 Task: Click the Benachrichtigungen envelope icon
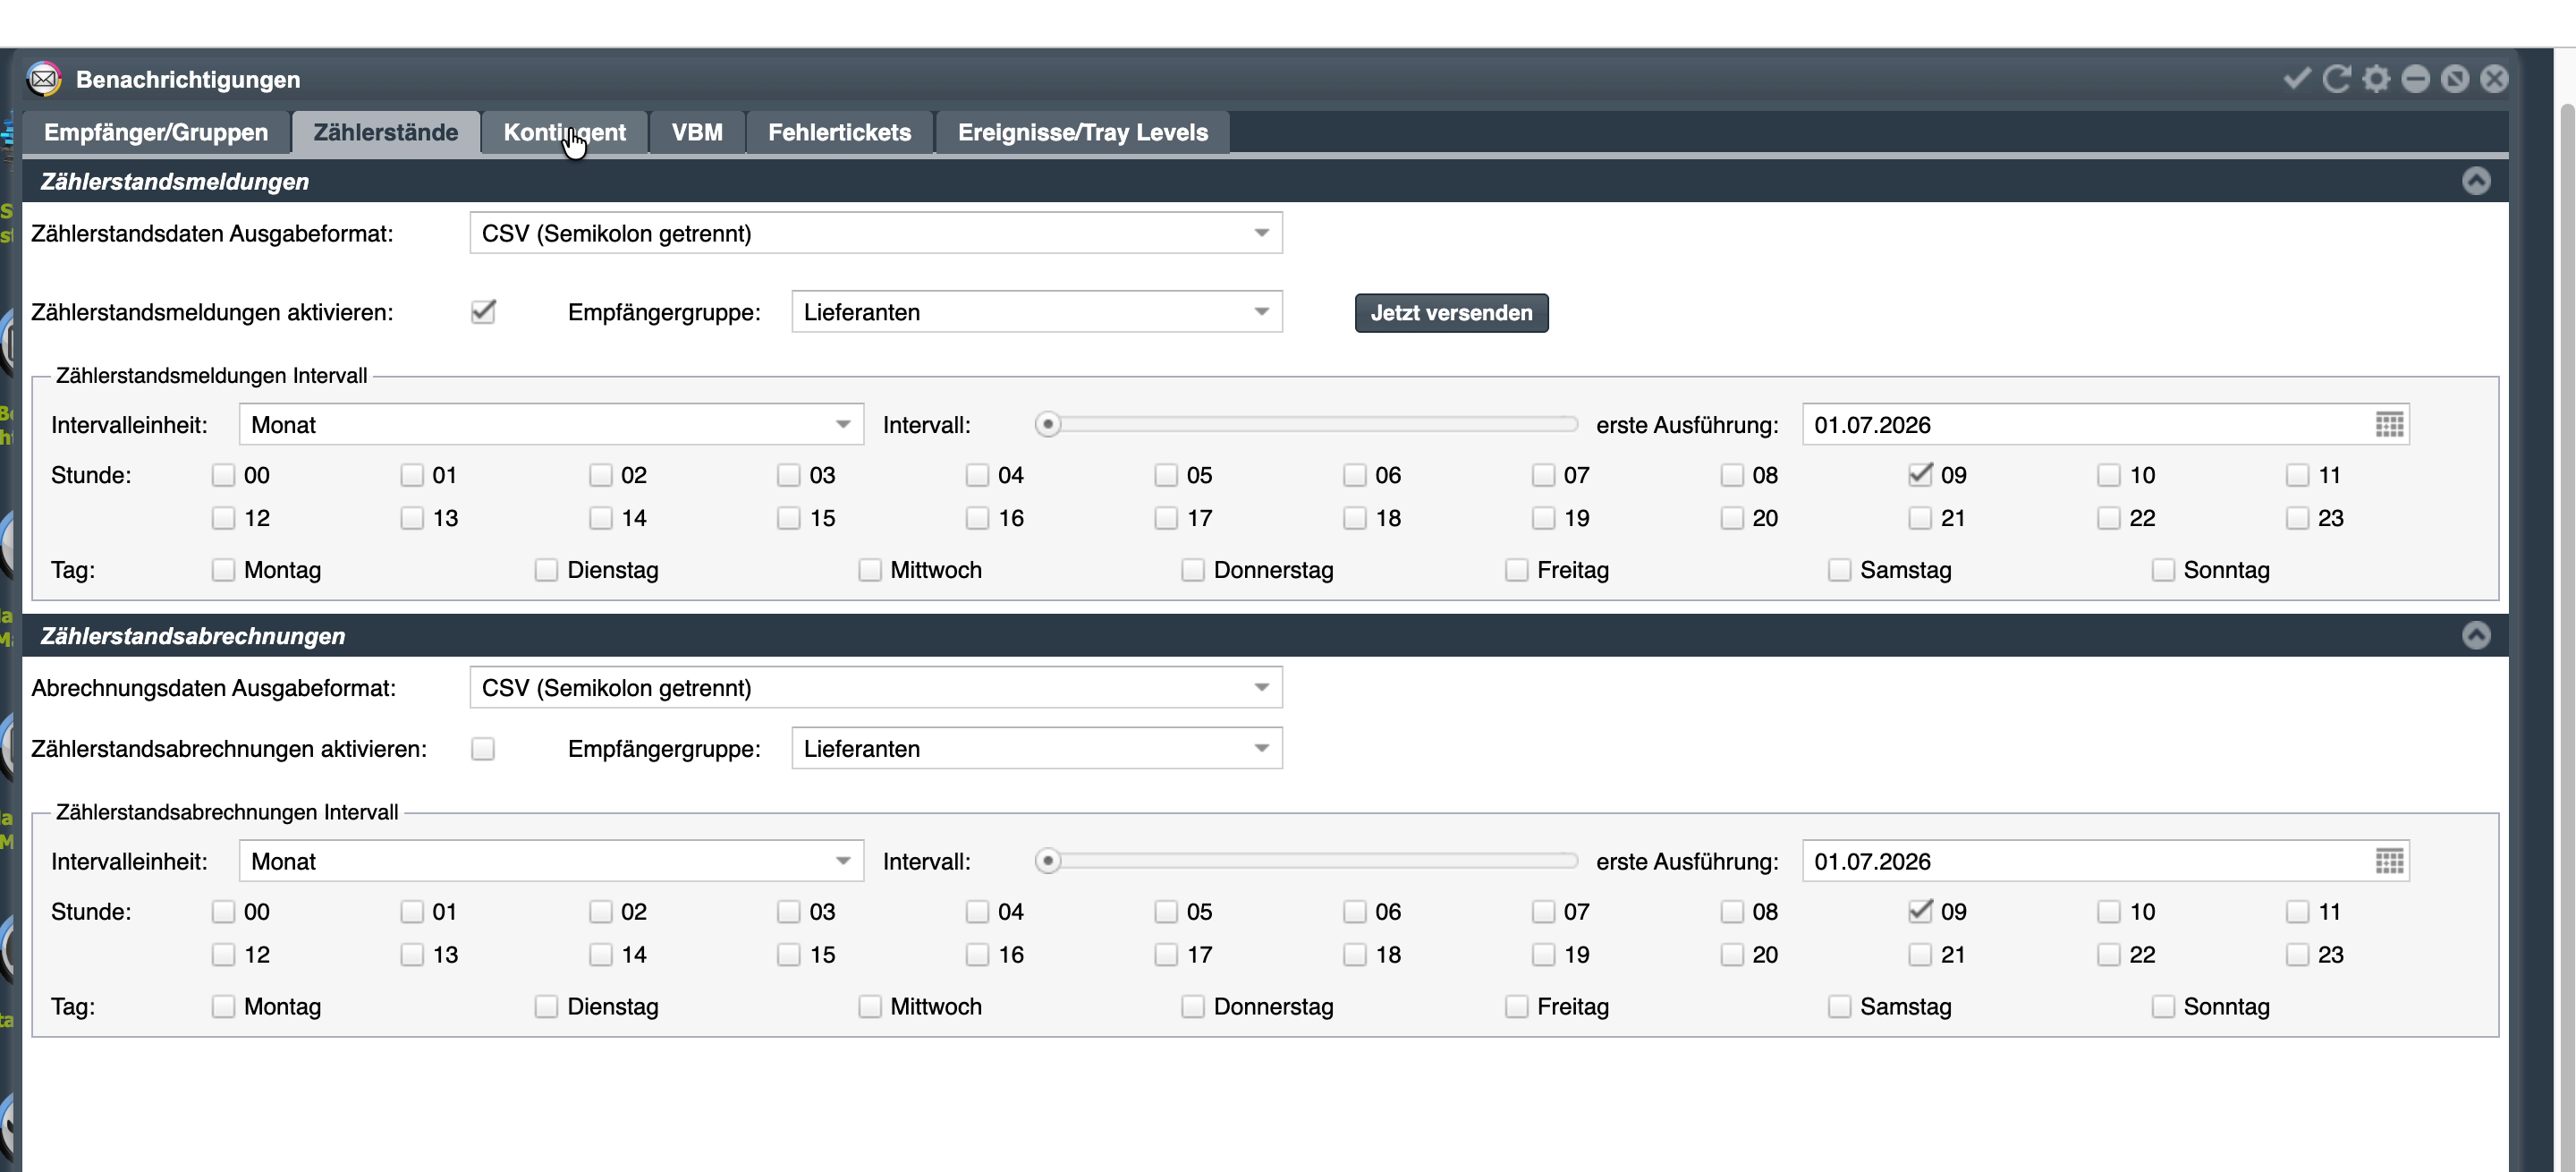pos(44,79)
